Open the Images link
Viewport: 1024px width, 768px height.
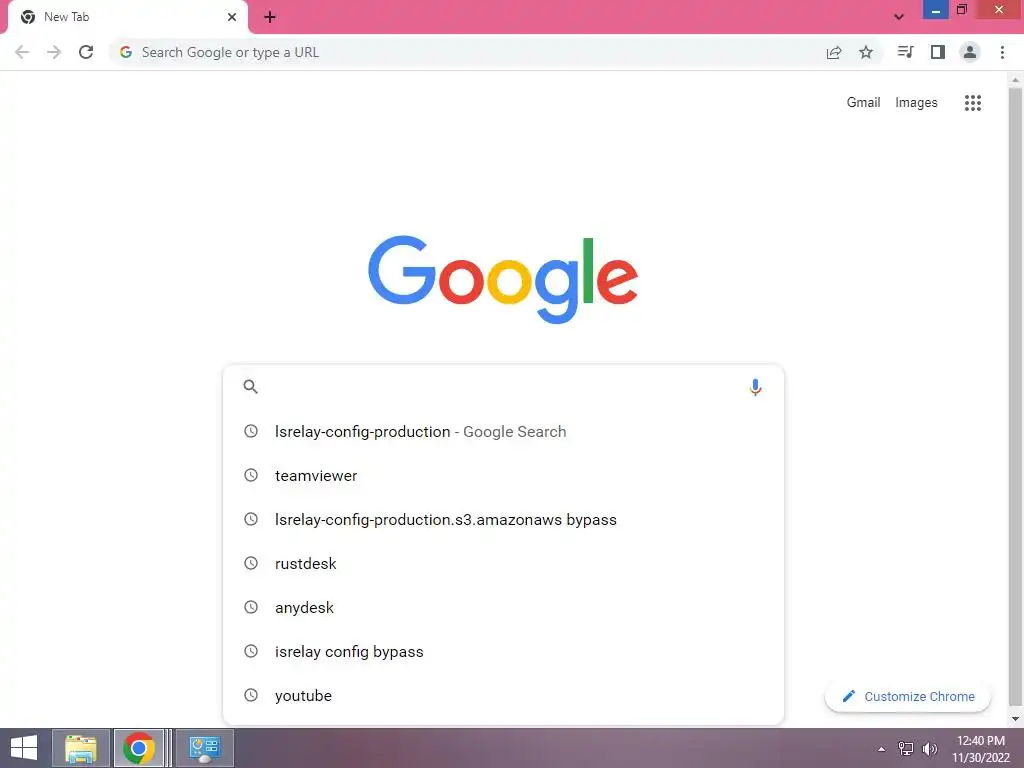click(916, 103)
